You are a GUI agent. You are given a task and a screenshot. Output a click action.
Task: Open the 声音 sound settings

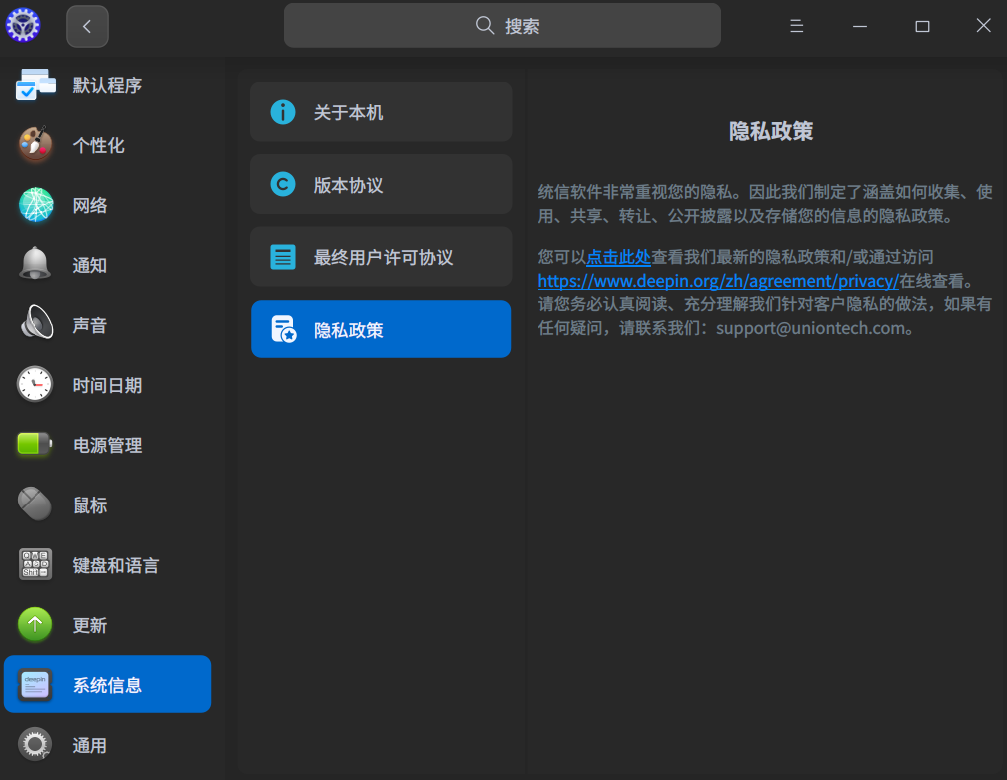(107, 324)
